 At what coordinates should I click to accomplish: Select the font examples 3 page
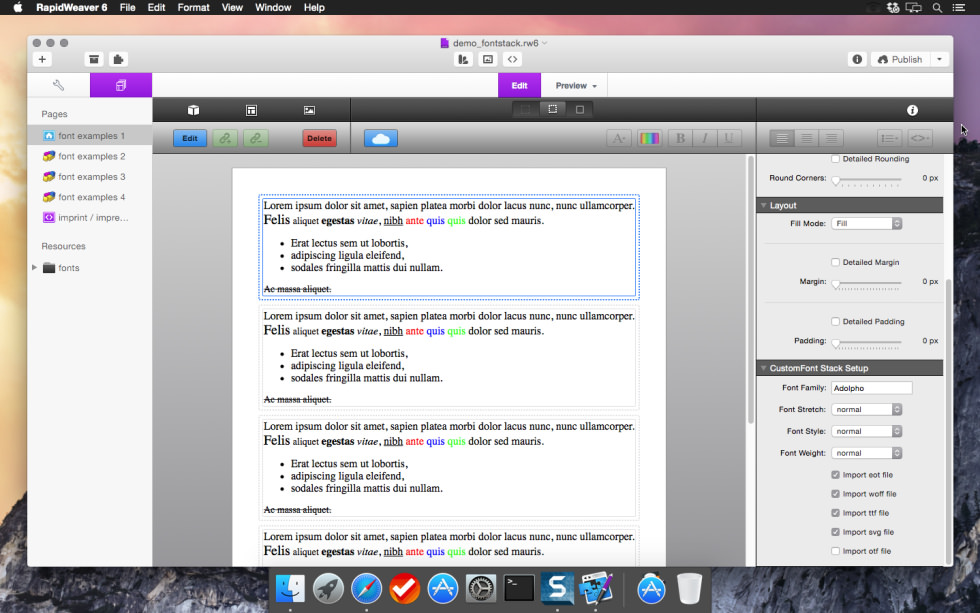coord(90,177)
